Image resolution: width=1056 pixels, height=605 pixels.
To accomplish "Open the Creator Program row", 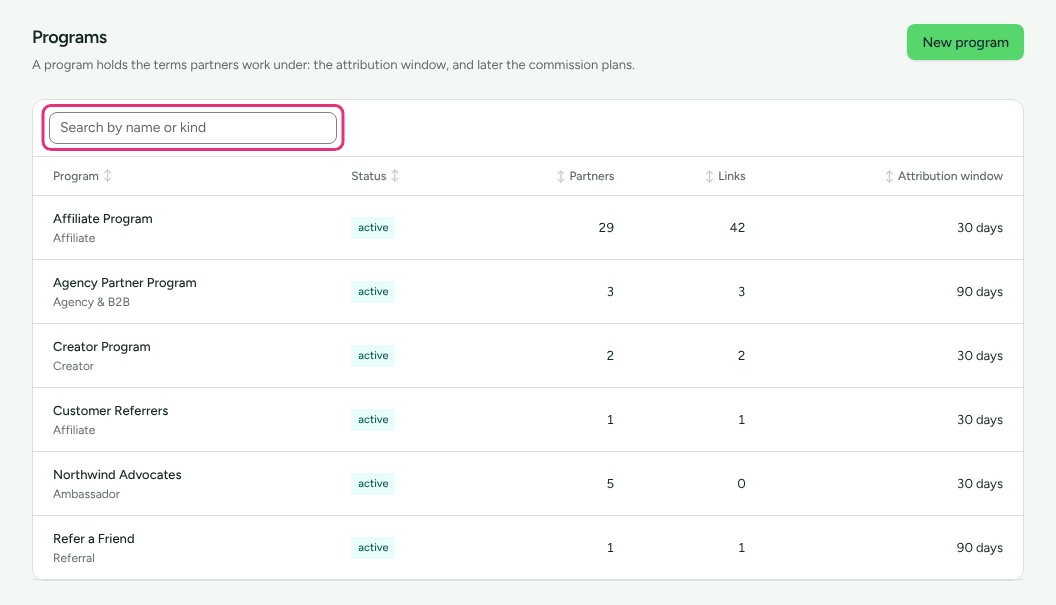I will [x=528, y=356].
